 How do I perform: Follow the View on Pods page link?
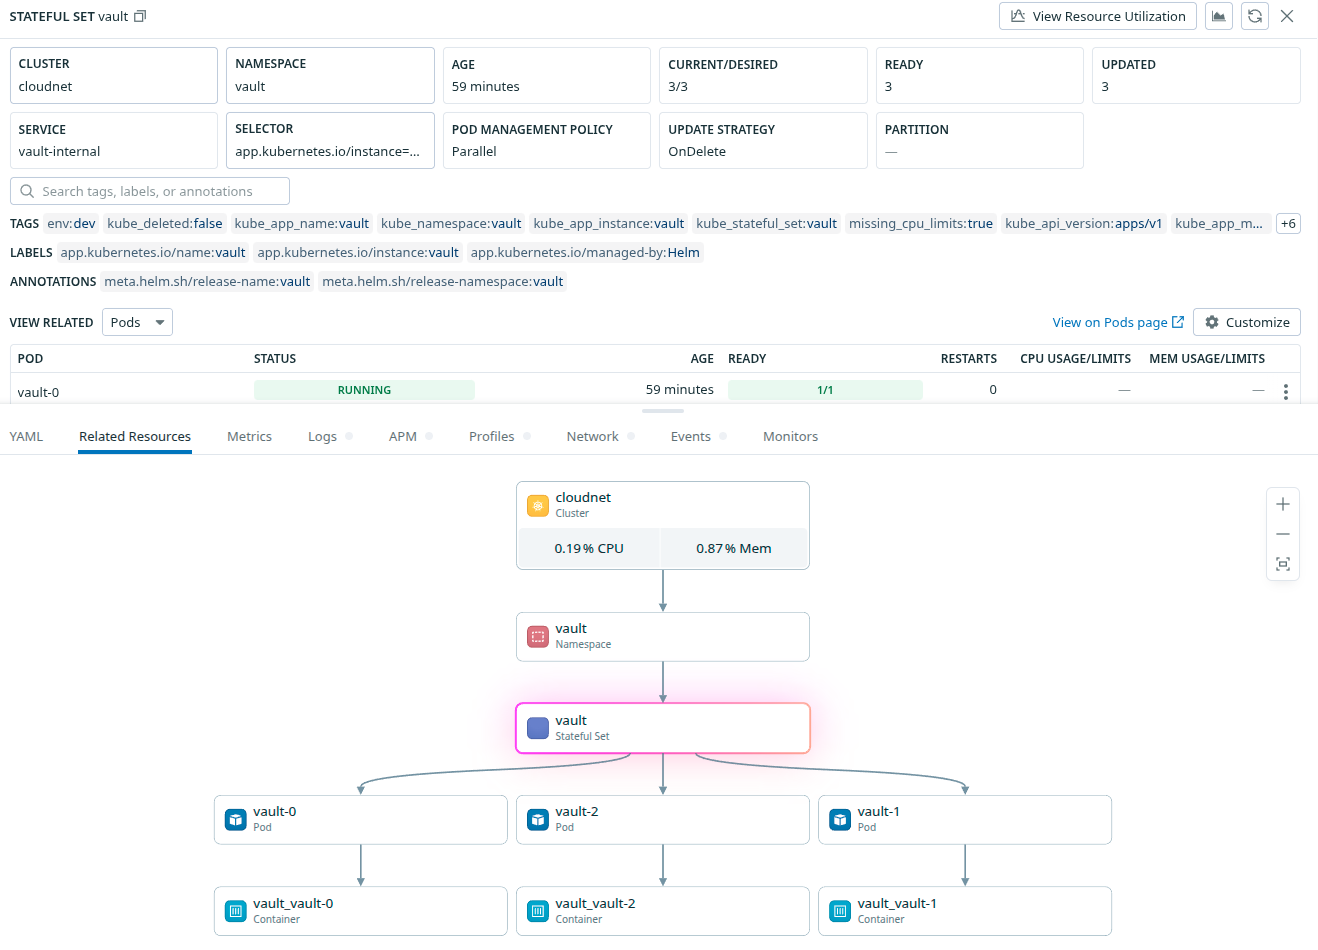1118,322
